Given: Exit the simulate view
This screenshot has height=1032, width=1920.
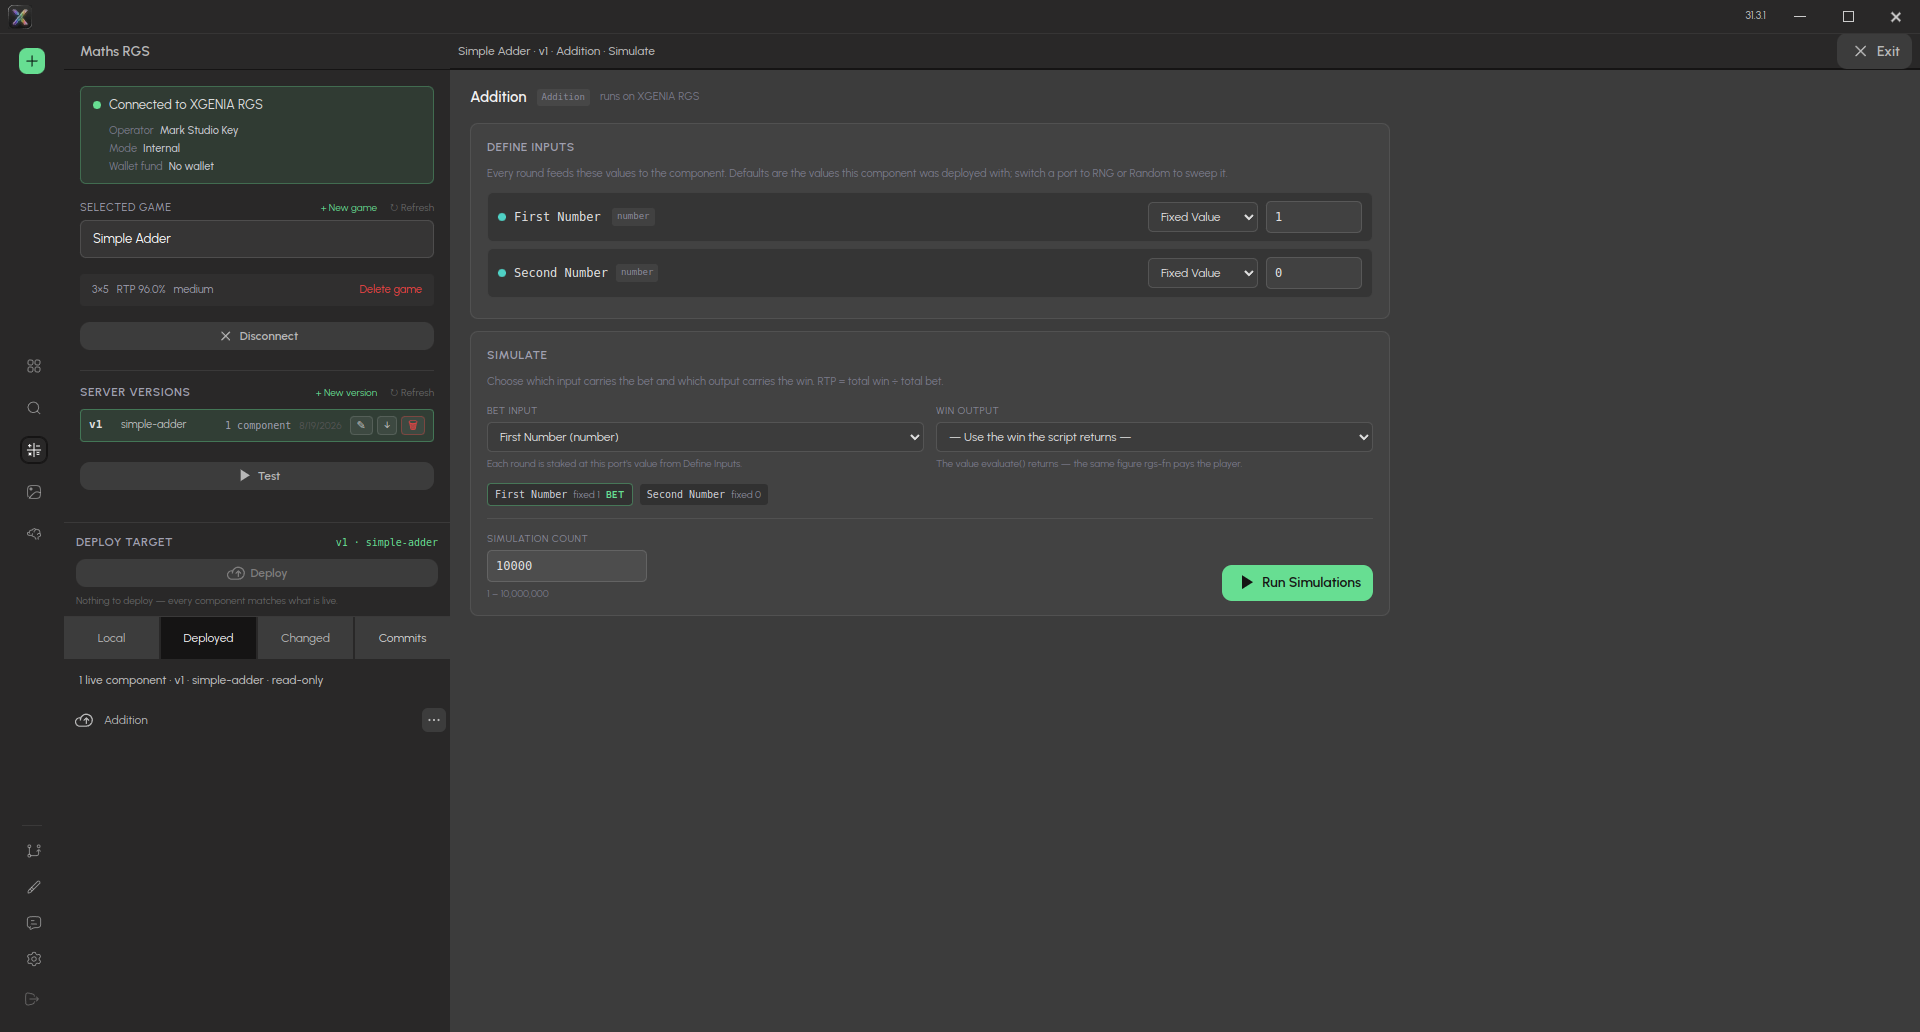Looking at the screenshot, I should tap(1875, 51).
